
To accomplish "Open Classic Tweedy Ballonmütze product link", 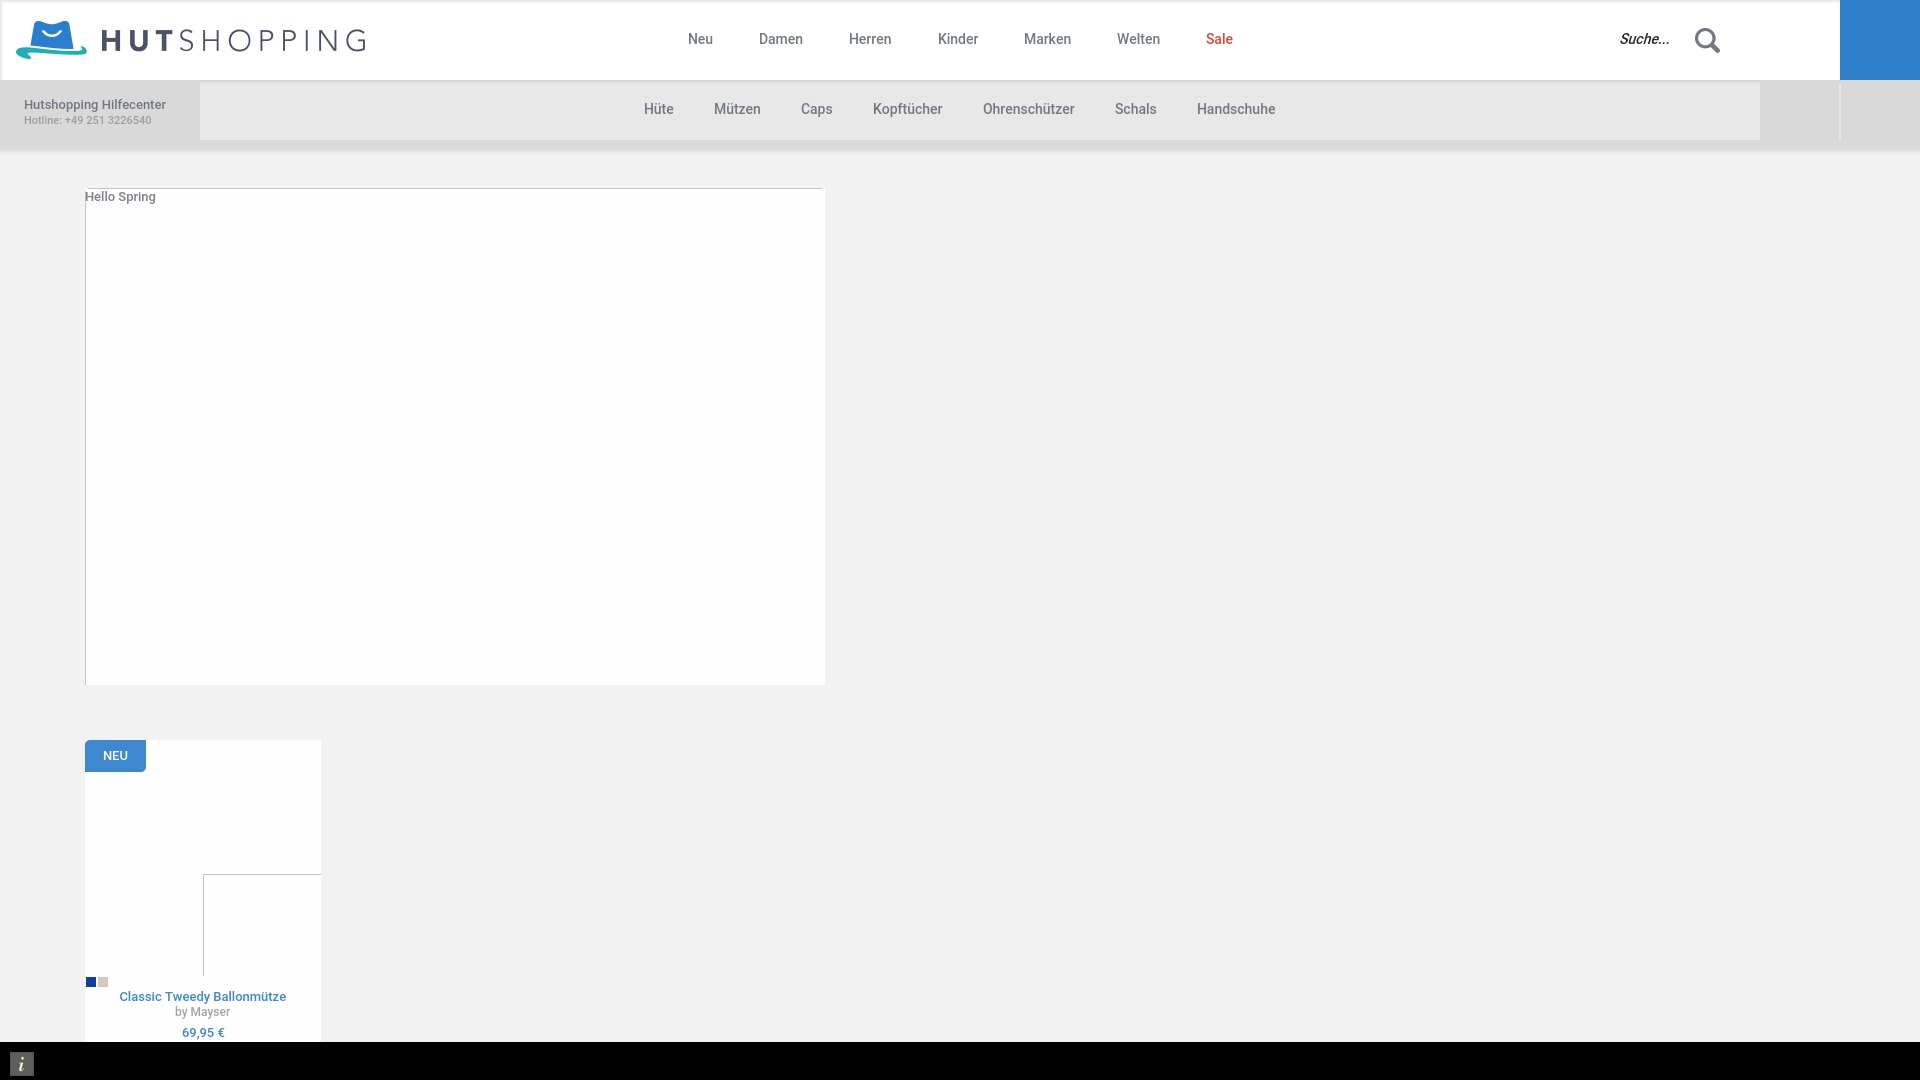I will 202,996.
